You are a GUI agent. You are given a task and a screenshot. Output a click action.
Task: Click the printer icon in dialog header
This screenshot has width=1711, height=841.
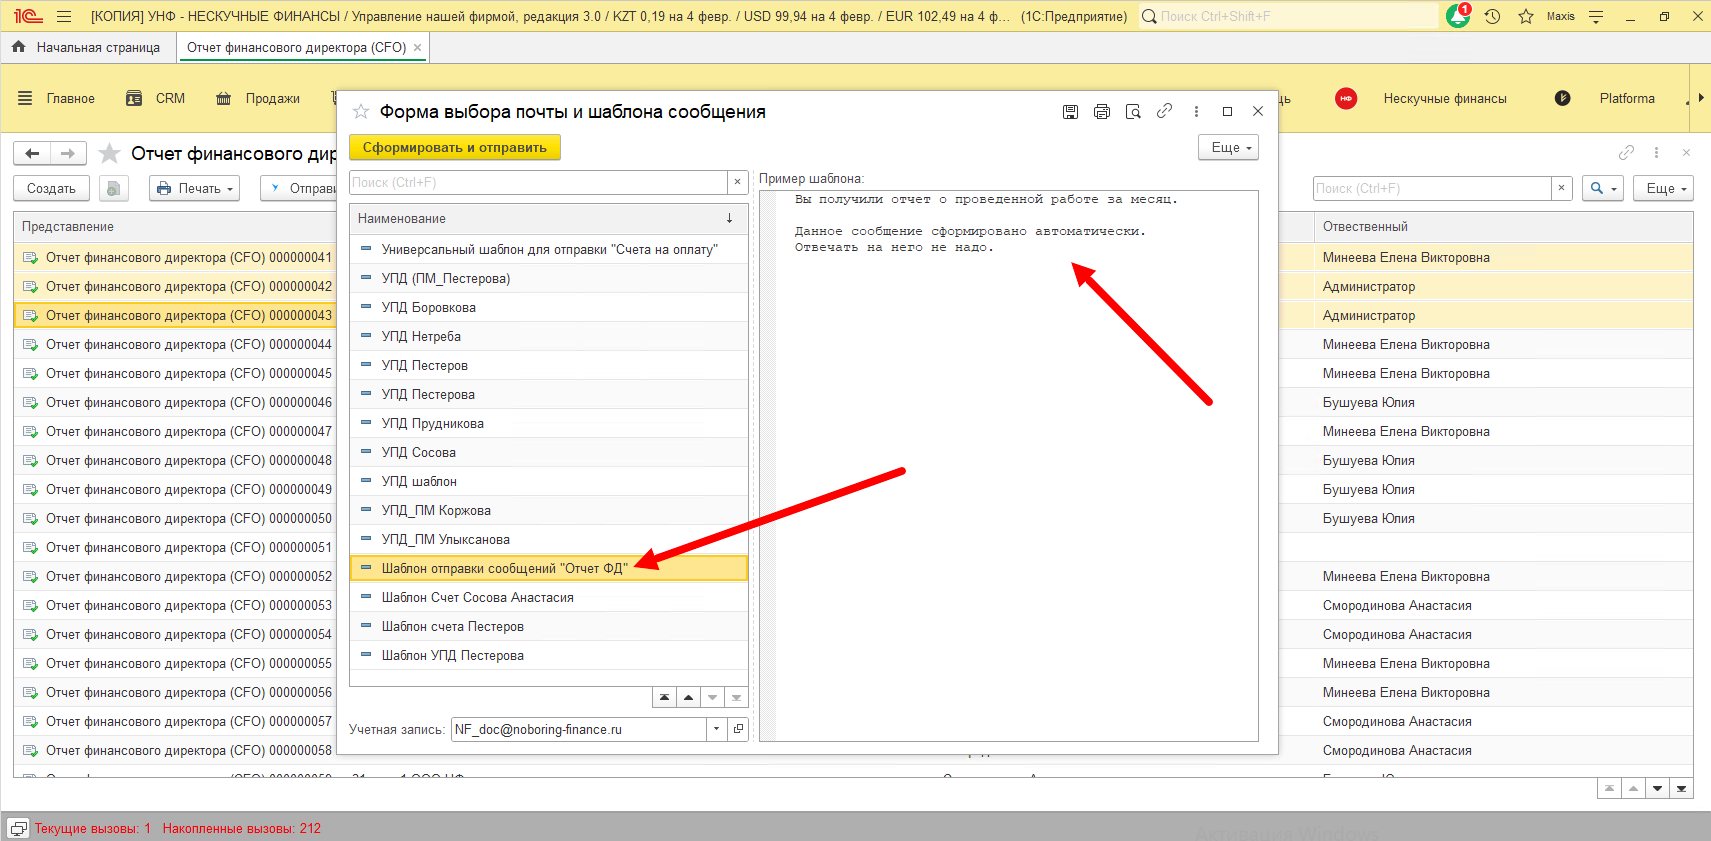(x=1101, y=112)
